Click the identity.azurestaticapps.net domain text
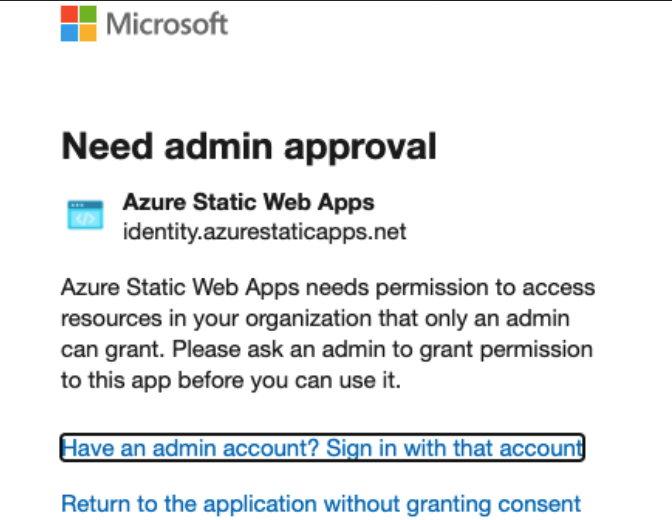Screen dimensions: 672x520 click(264, 232)
